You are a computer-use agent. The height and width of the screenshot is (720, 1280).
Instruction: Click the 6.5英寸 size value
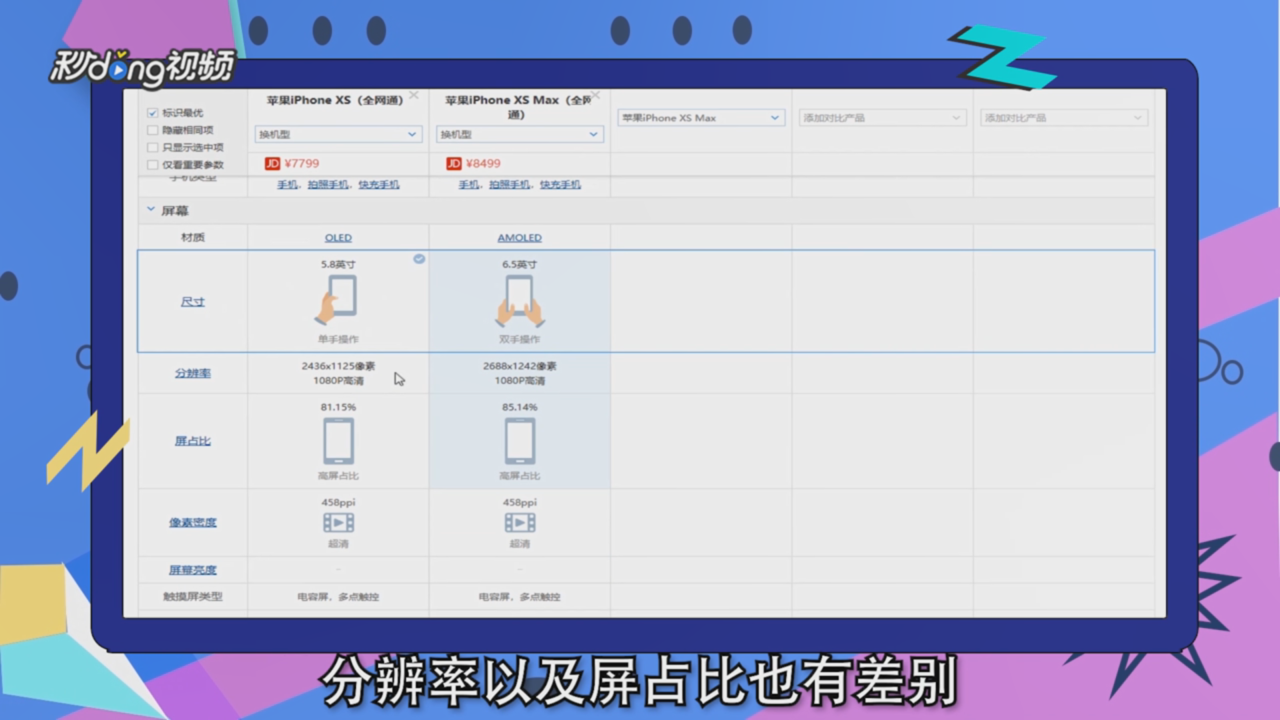coord(520,264)
